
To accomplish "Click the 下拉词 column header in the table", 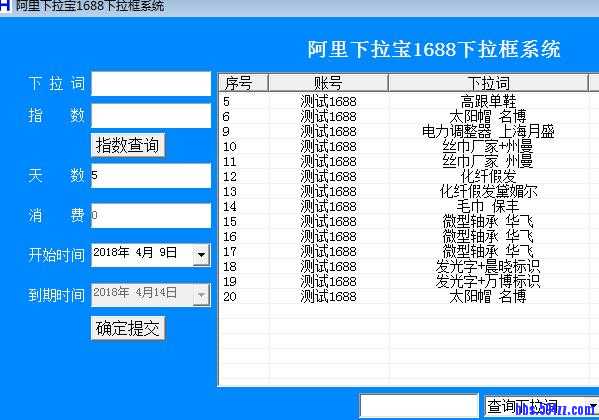I will point(488,83).
